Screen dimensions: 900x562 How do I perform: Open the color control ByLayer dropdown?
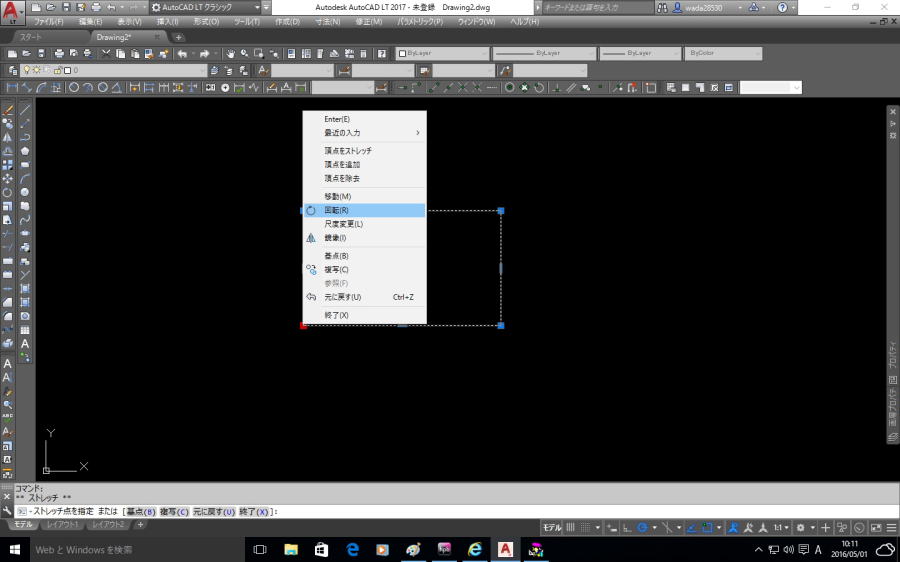pyautogui.click(x=443, y=53)
